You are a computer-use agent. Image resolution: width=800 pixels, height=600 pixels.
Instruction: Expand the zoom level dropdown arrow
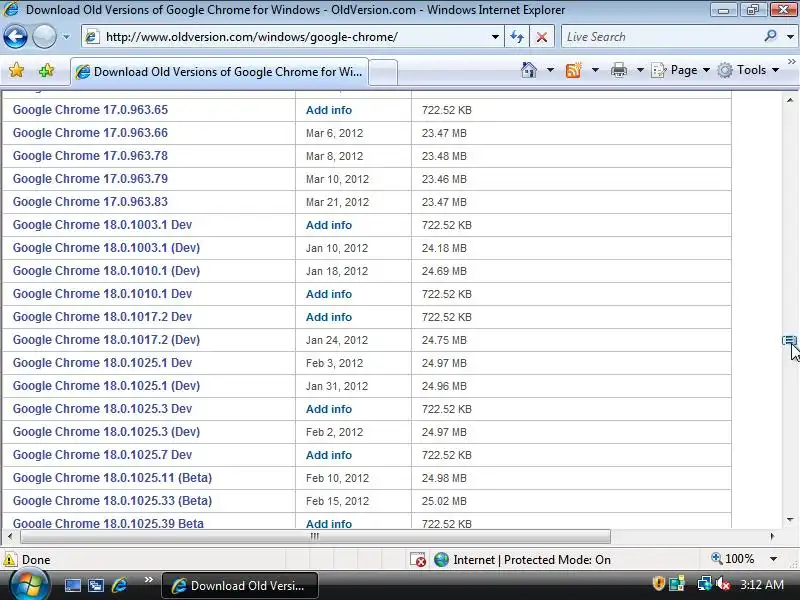[773, 559]
